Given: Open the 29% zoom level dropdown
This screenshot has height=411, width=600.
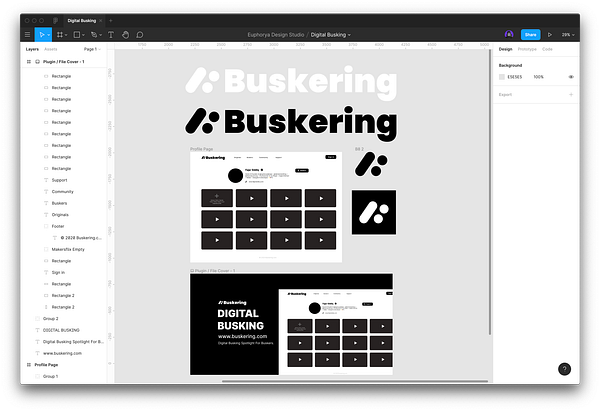Looking at the screenshot, I should pyautogui.click(x=568, y=35).
